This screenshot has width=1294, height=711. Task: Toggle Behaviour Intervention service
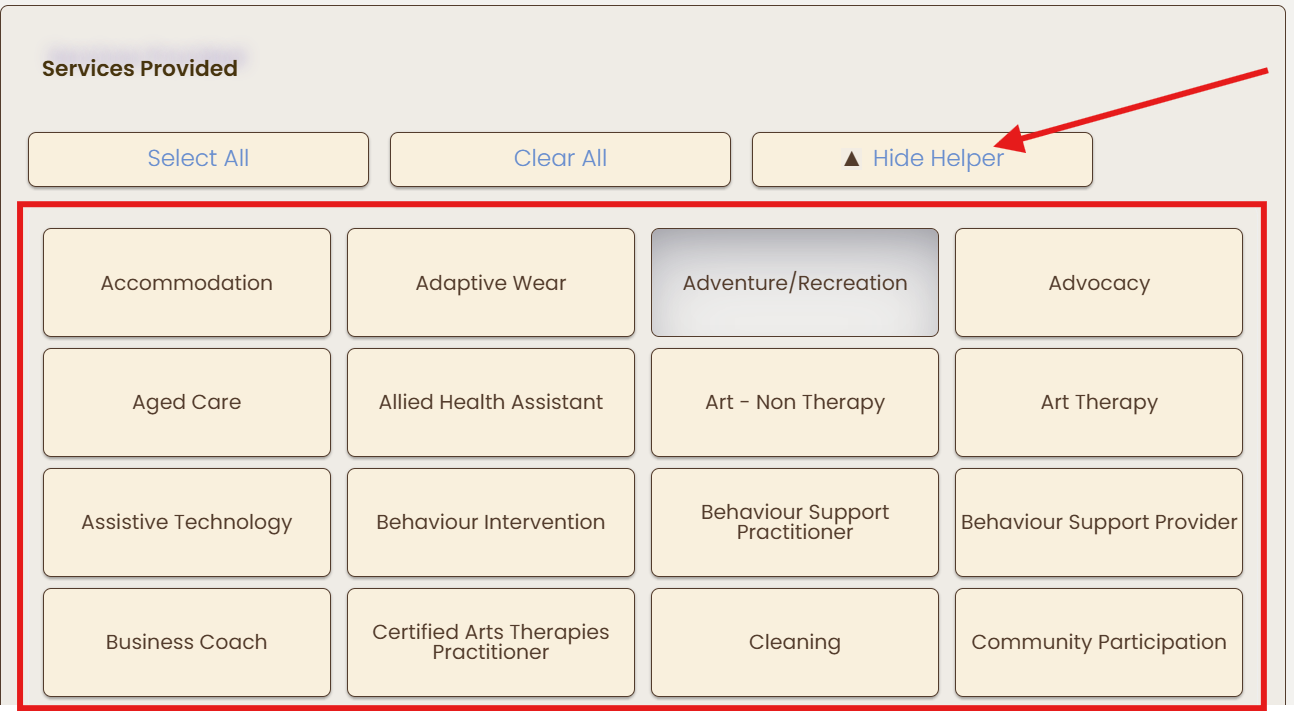click(491, 523)
